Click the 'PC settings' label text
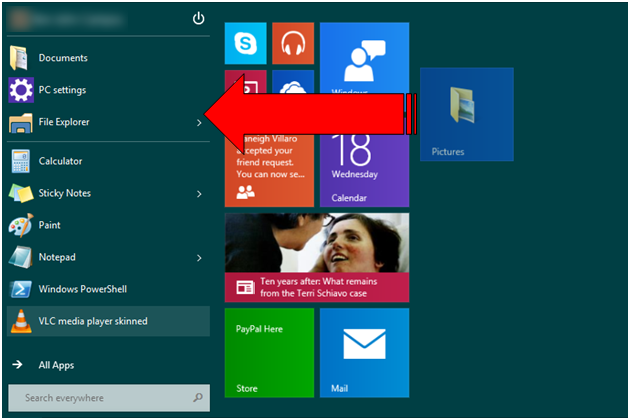 pos(62,90)
